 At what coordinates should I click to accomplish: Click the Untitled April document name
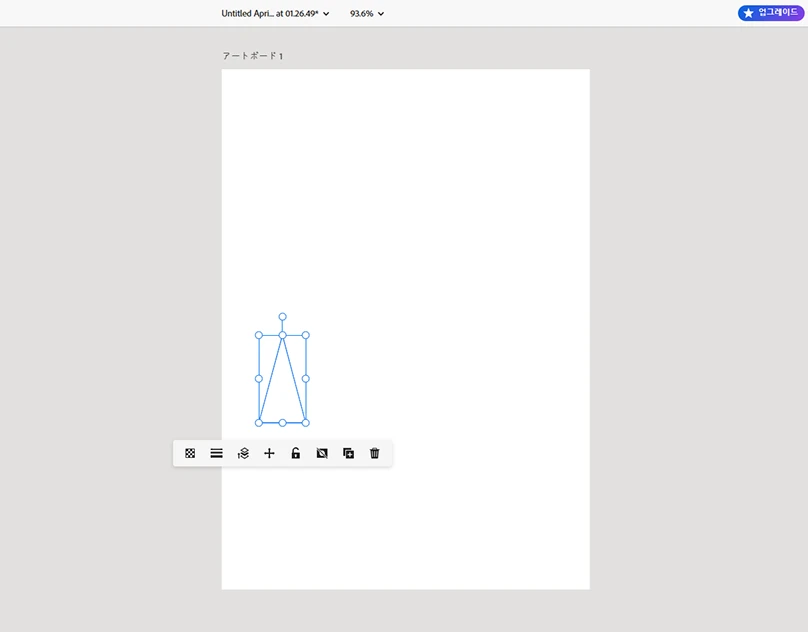click(x=253, y=13)
